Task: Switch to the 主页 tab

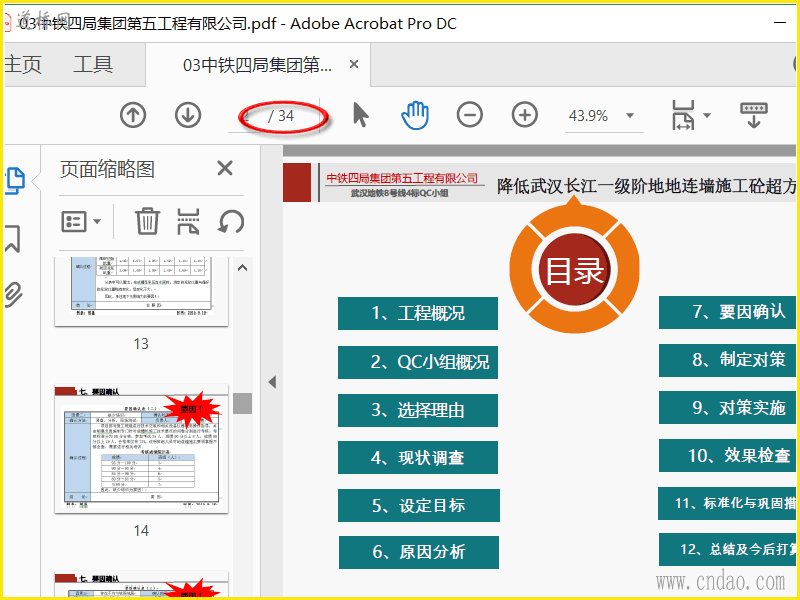Action: [x=22, y=65]
